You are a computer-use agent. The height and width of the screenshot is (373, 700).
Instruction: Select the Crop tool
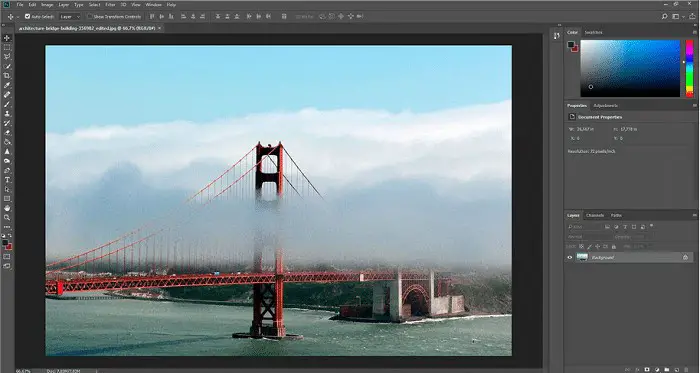click(7, 76)
